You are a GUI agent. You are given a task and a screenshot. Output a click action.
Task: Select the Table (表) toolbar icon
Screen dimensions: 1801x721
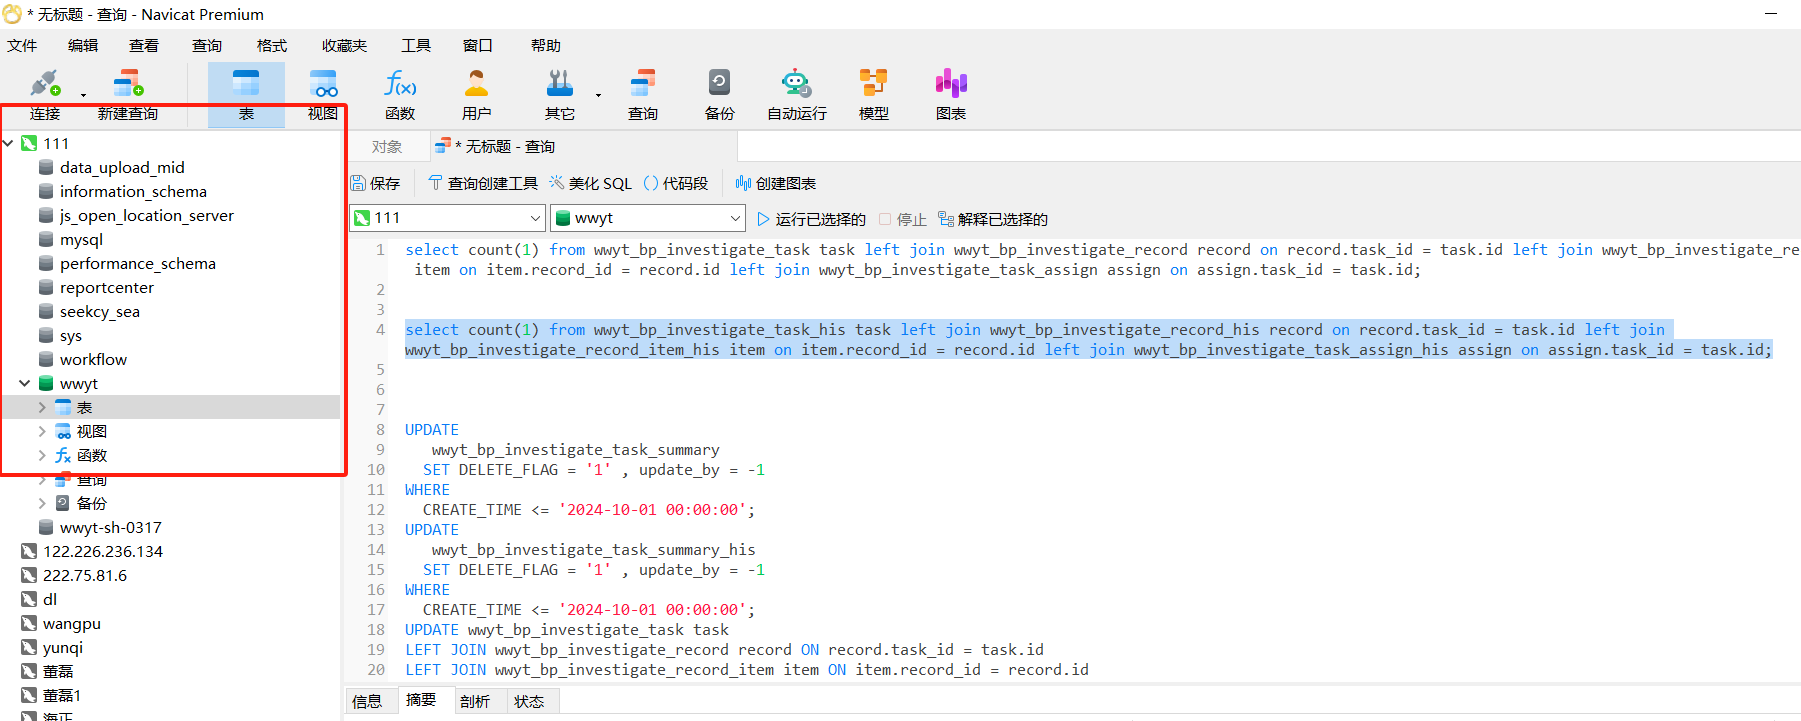pyautogui.click(x=246, y=93)
